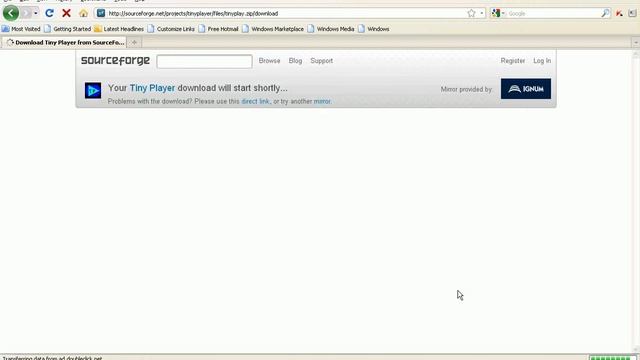Reload the page with the blue refresh icon
Viewport: 640px width, 360px height.
click(x=49, y=13)
